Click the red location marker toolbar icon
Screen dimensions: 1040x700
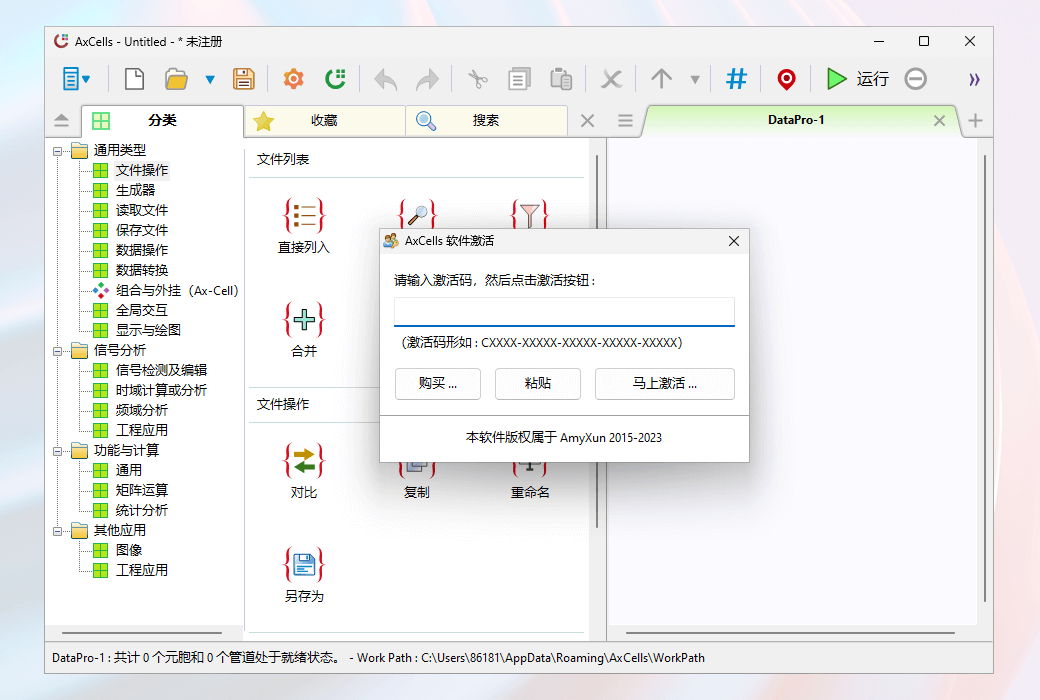pos(786,79)
